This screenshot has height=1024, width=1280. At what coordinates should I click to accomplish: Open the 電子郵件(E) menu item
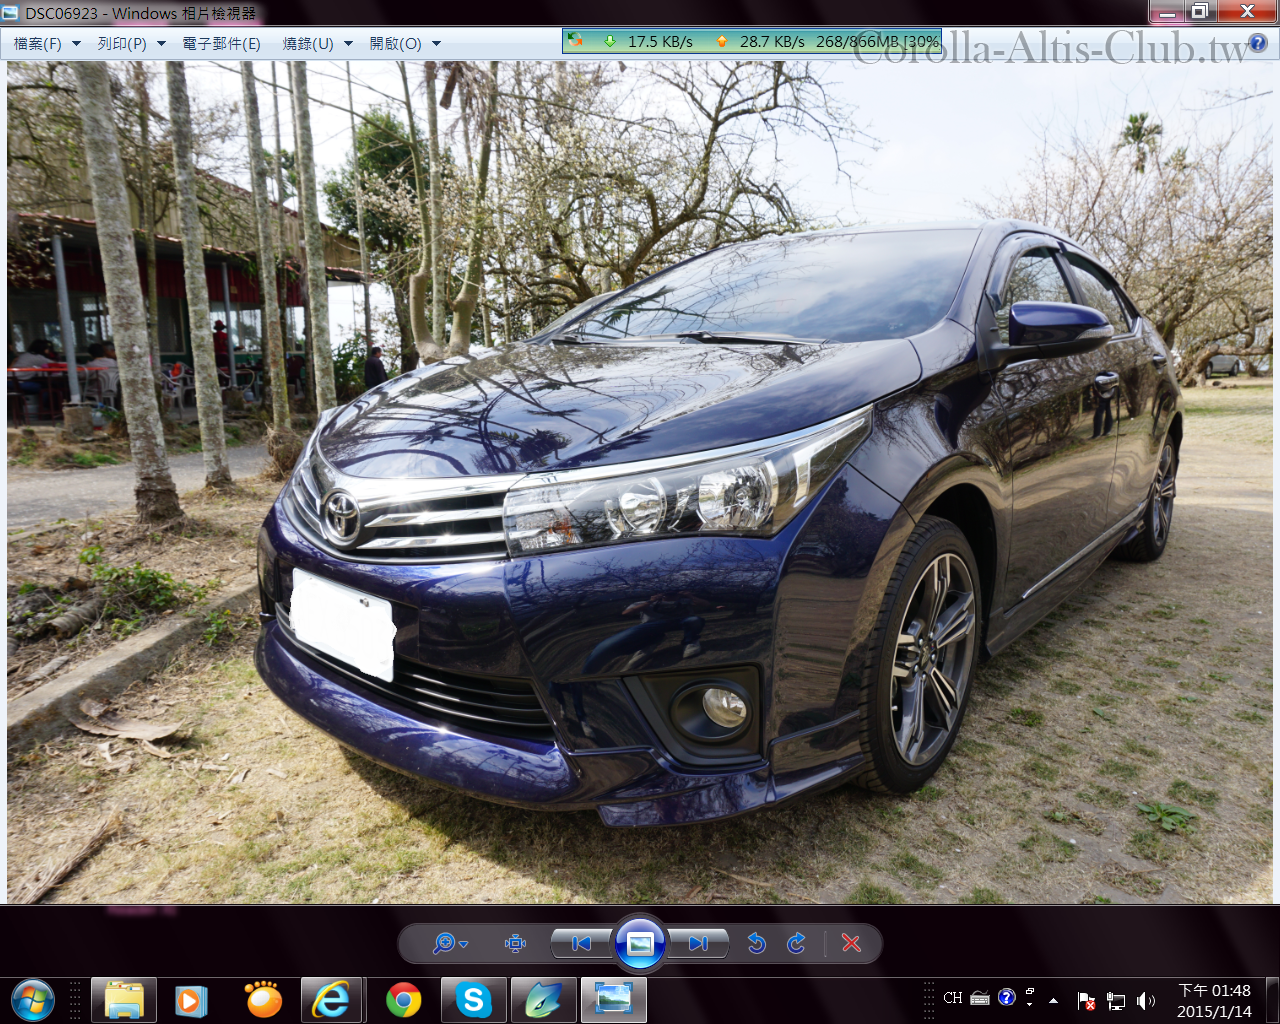(221, 44)
